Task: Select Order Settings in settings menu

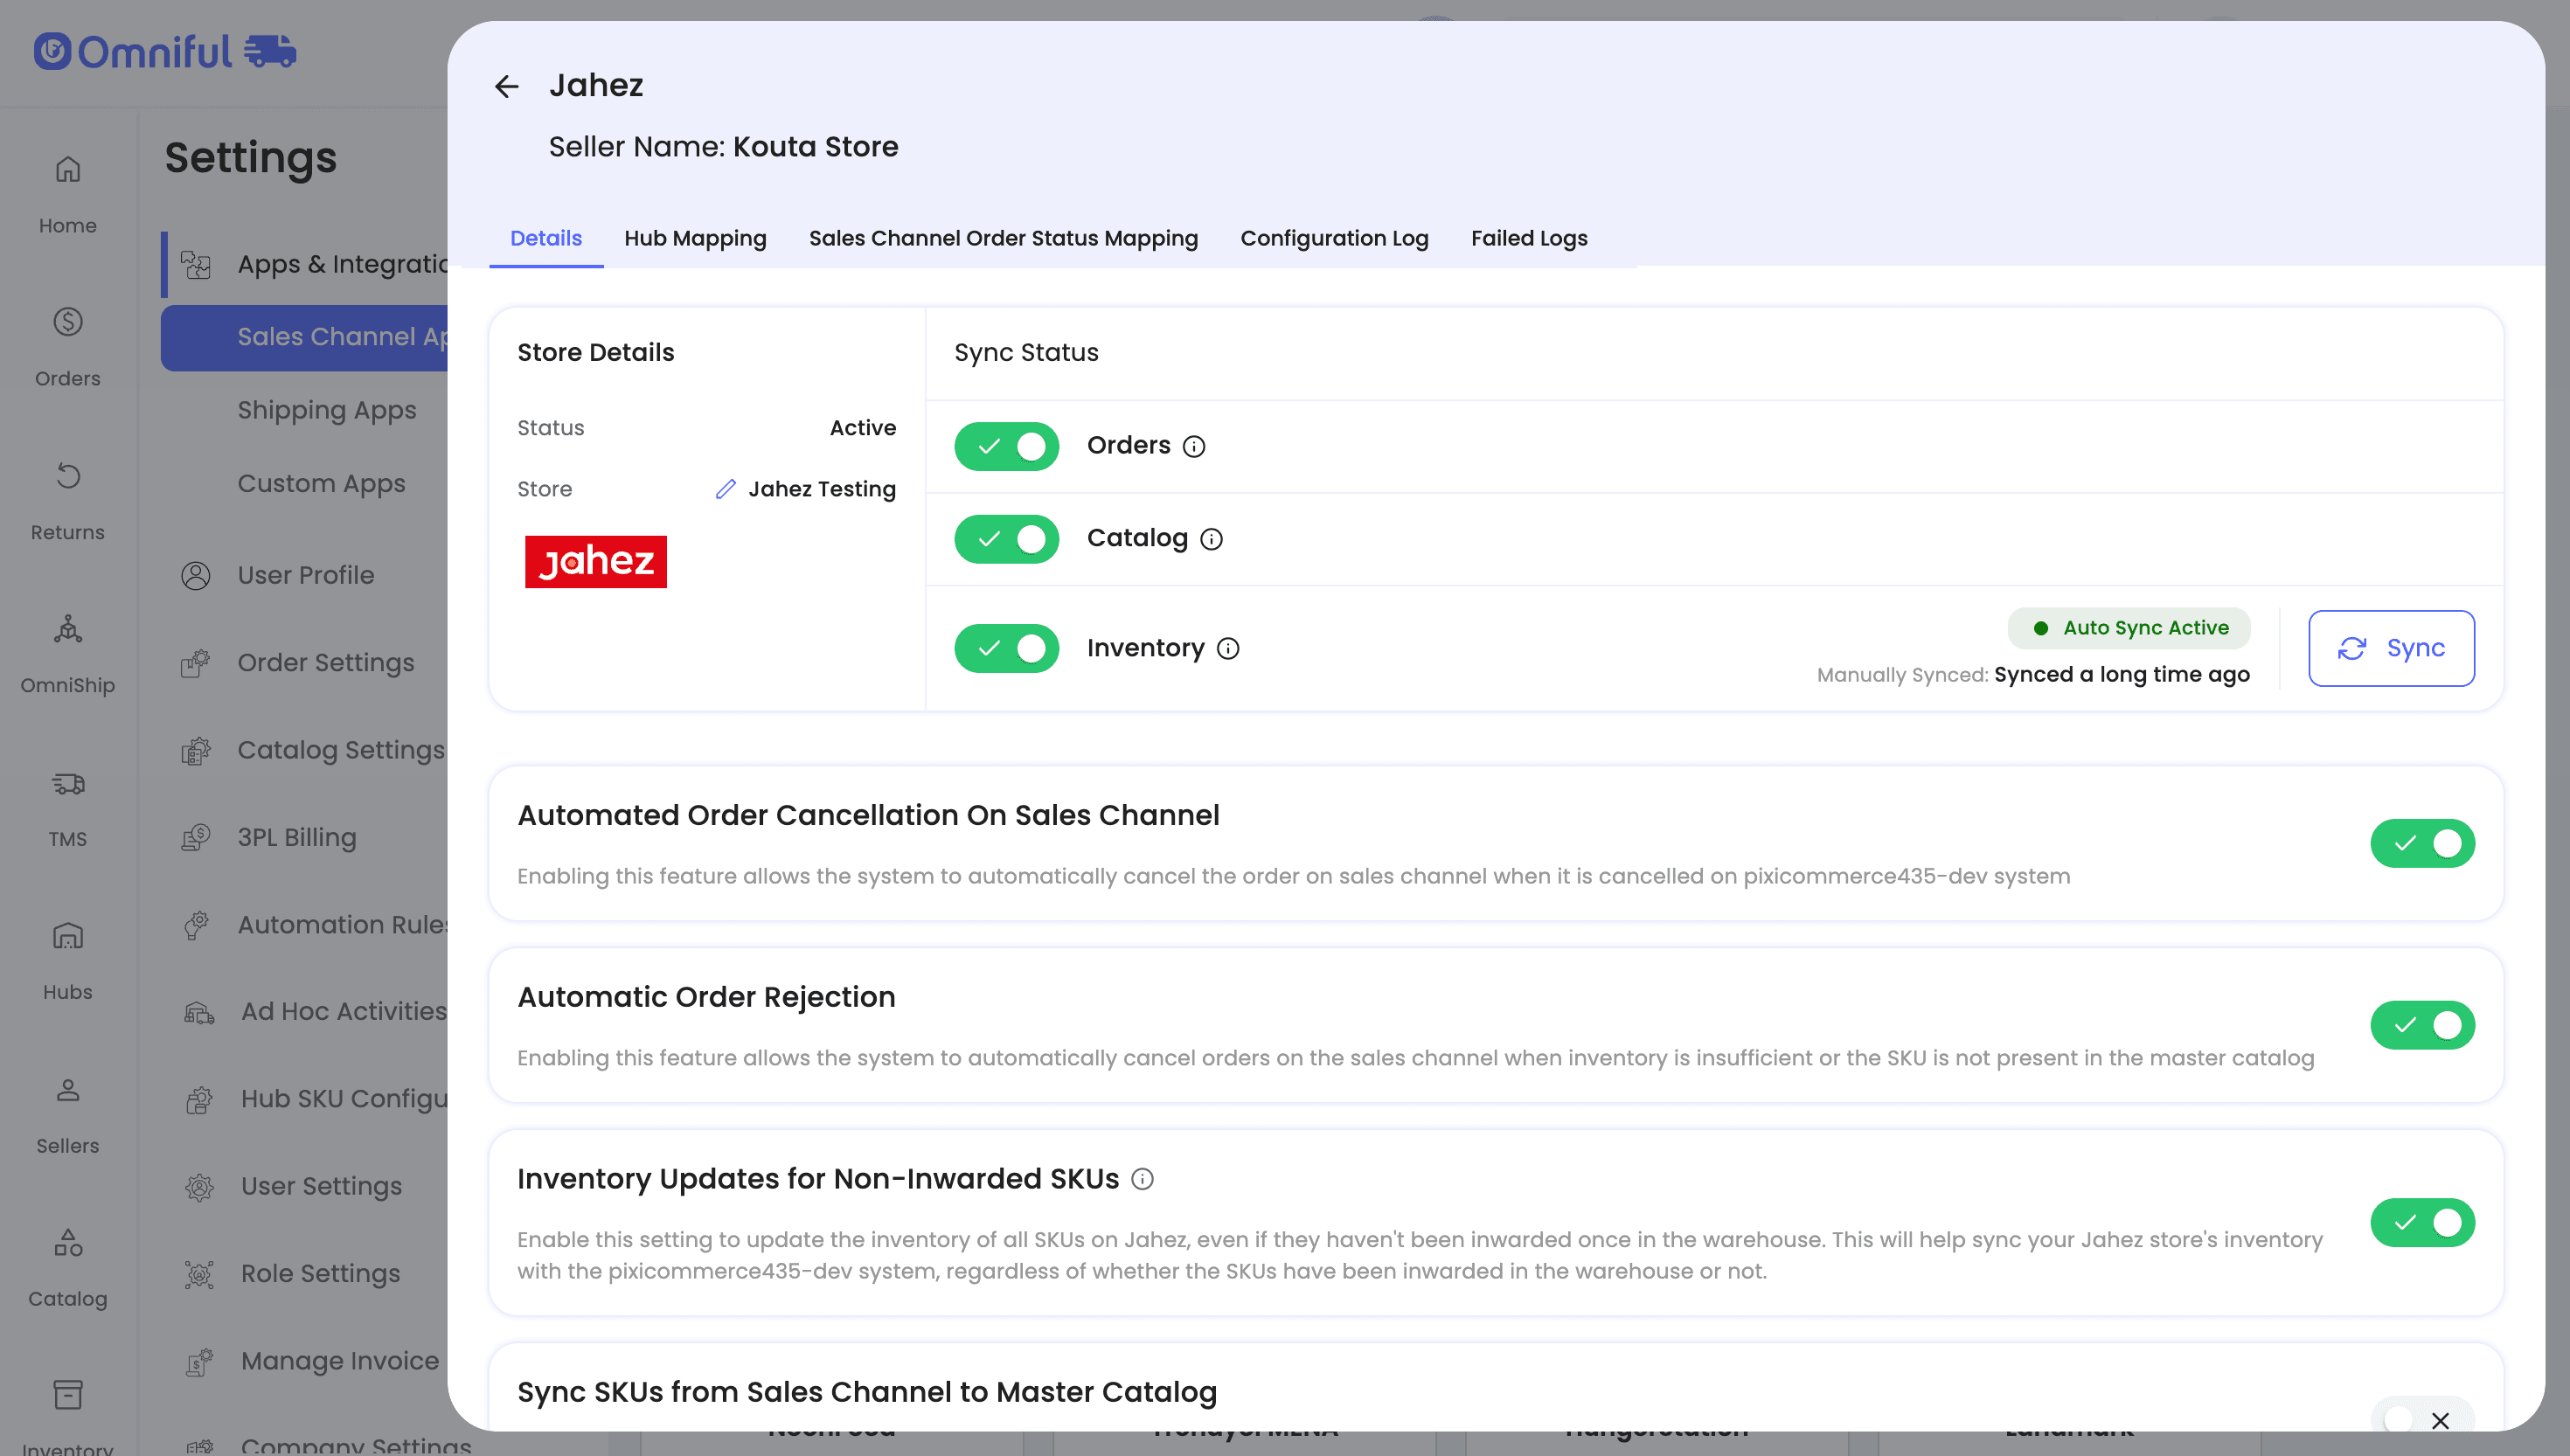Action: click(325, 663)
